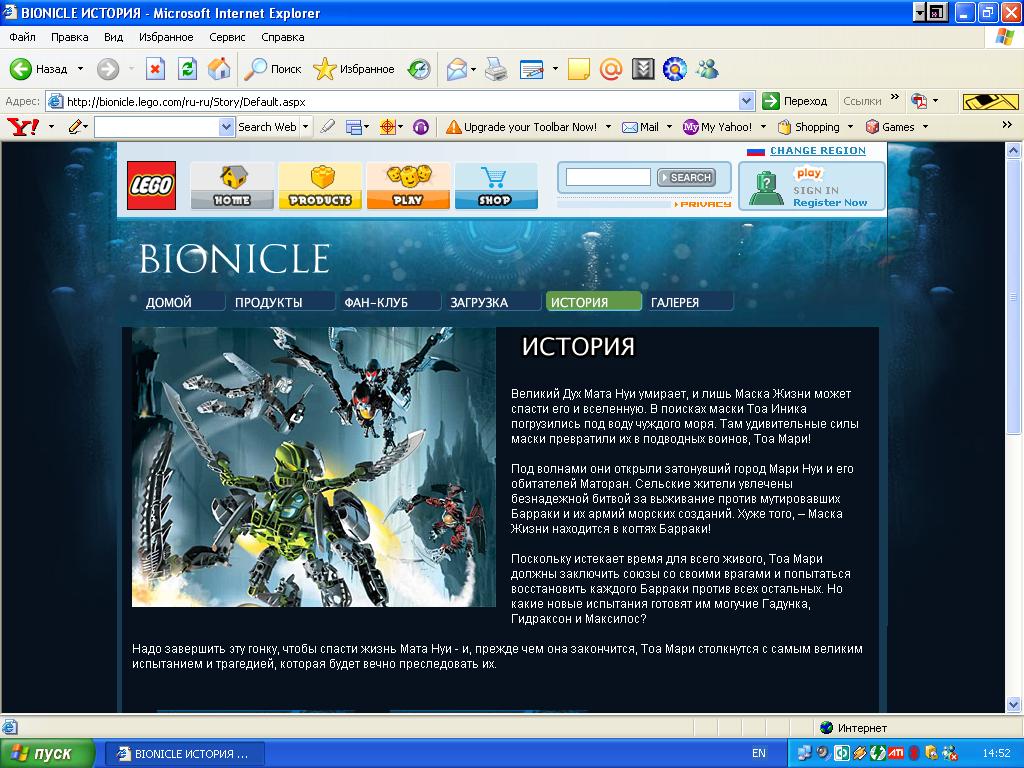Open the Games dropdown arrow

point(925,127)
